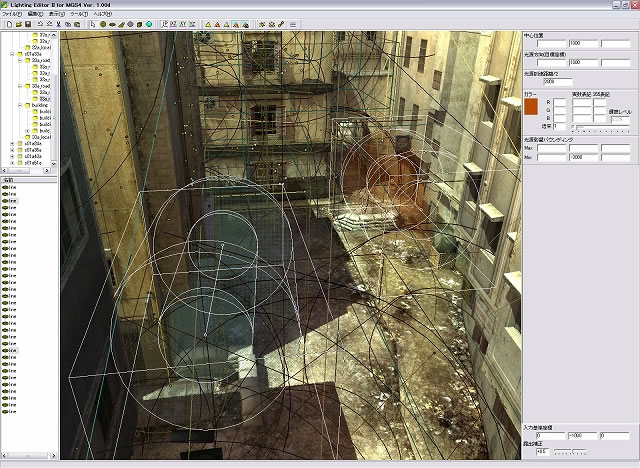Viewport: 640px width, 468px height.
Task: Select the arrow pointer selection tool
Action: [91, 23]
